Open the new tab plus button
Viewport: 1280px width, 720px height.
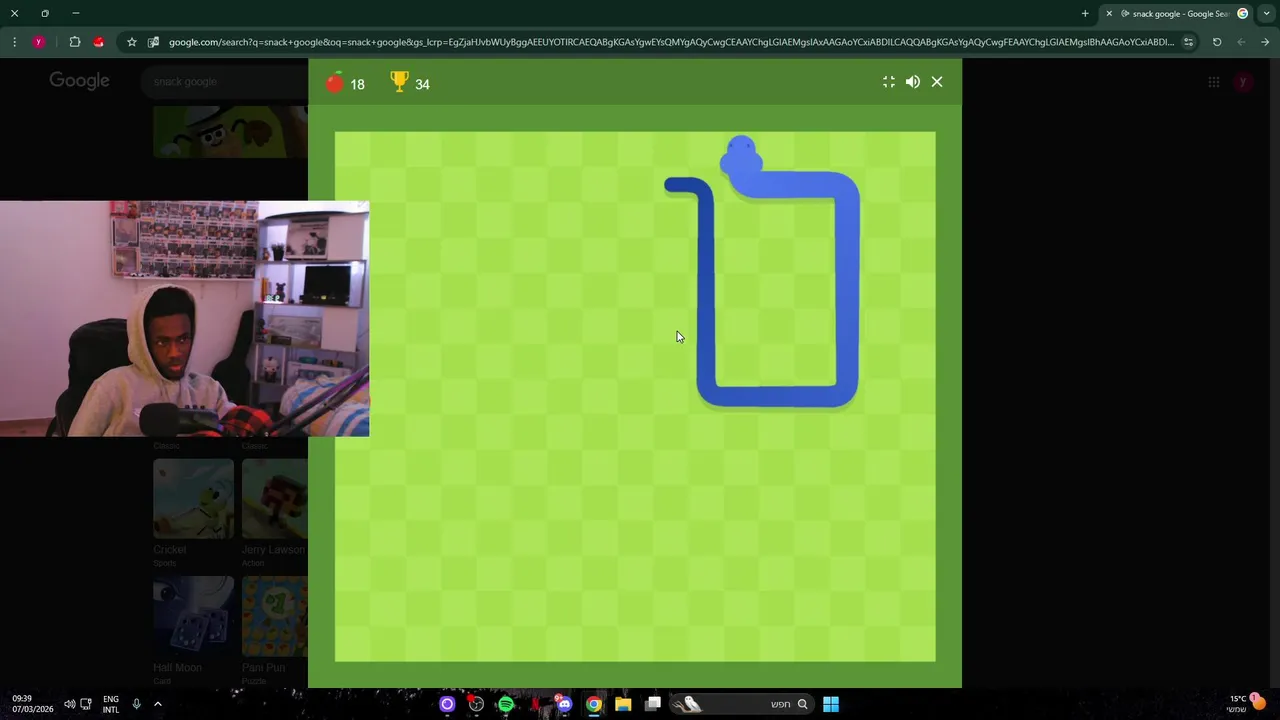click(1085, 13)
